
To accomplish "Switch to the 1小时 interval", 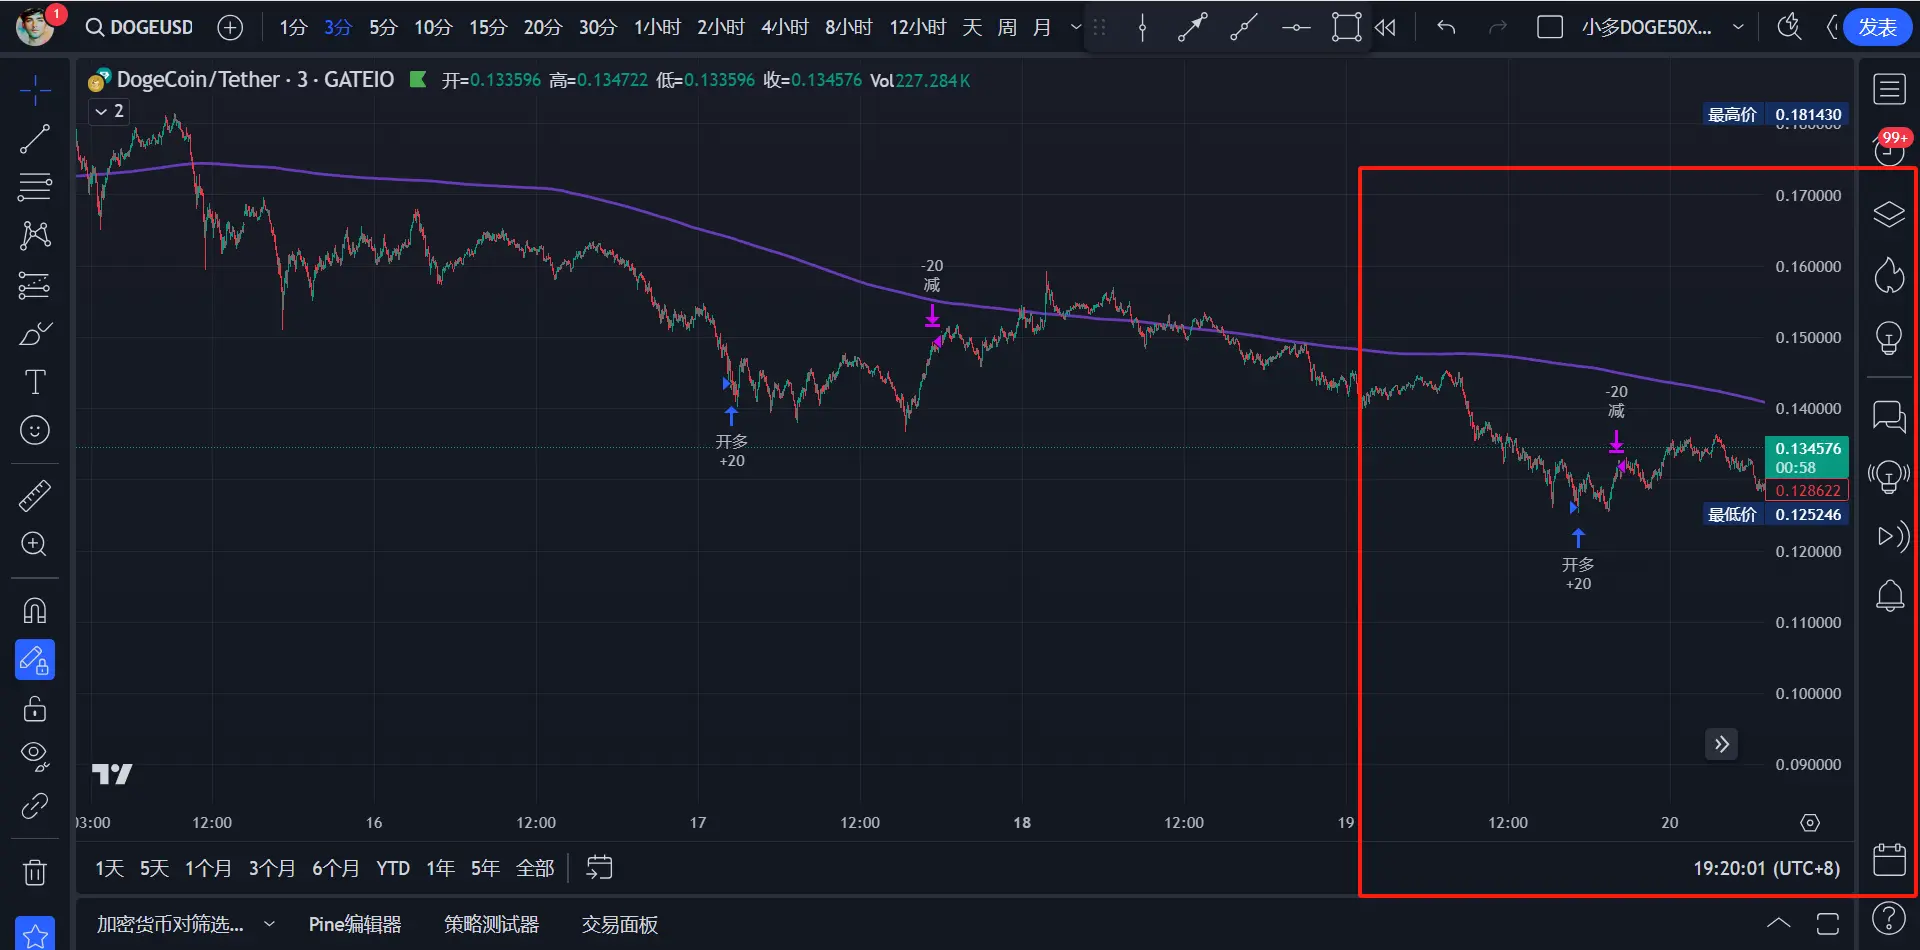I will tap(657, 27).
